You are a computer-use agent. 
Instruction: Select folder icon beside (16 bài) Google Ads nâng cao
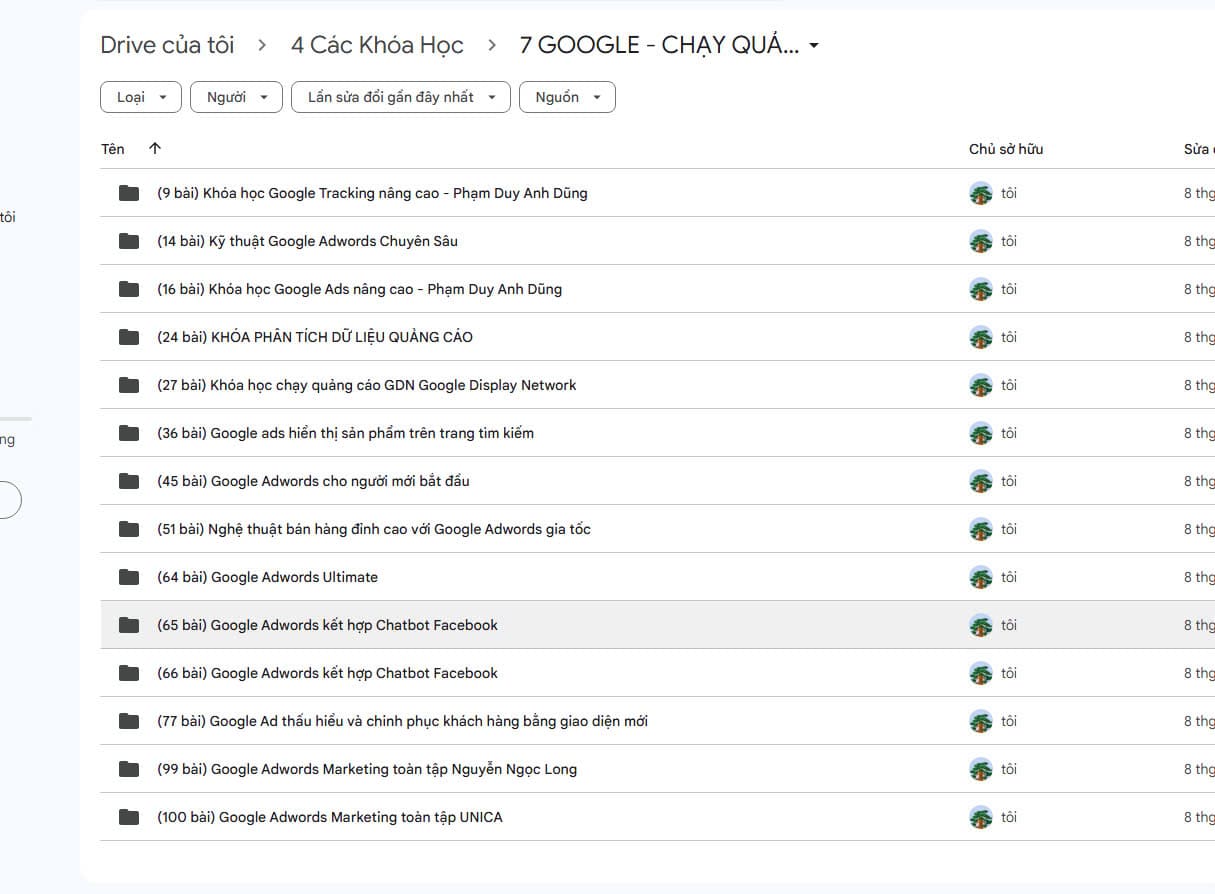tap(129, 289)
